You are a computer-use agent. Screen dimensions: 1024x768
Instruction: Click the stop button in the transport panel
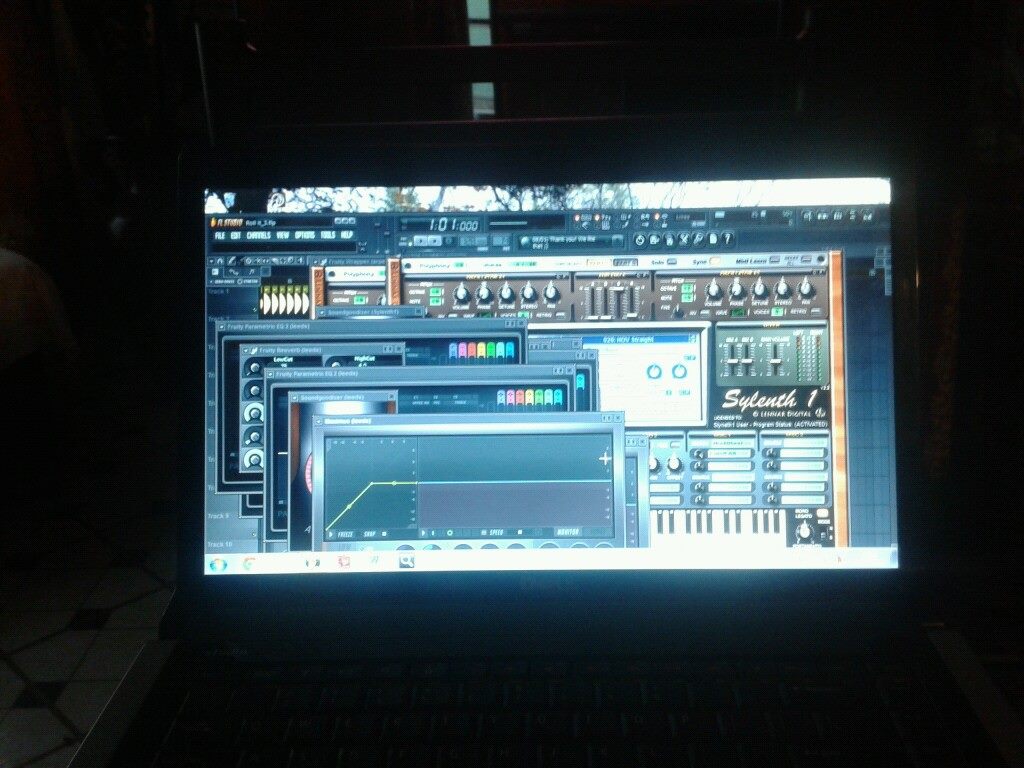point(434,241)
